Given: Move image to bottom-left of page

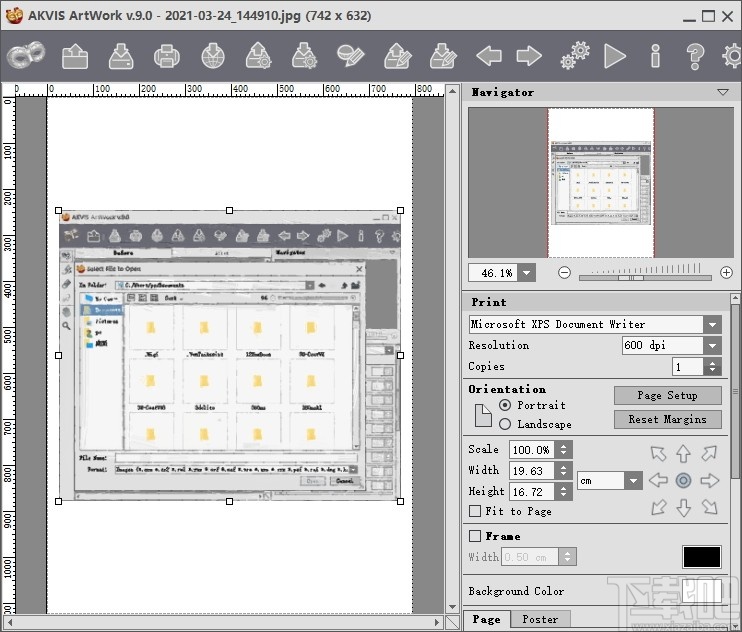Looking at the screenshot, I should (x=658, y=508).
